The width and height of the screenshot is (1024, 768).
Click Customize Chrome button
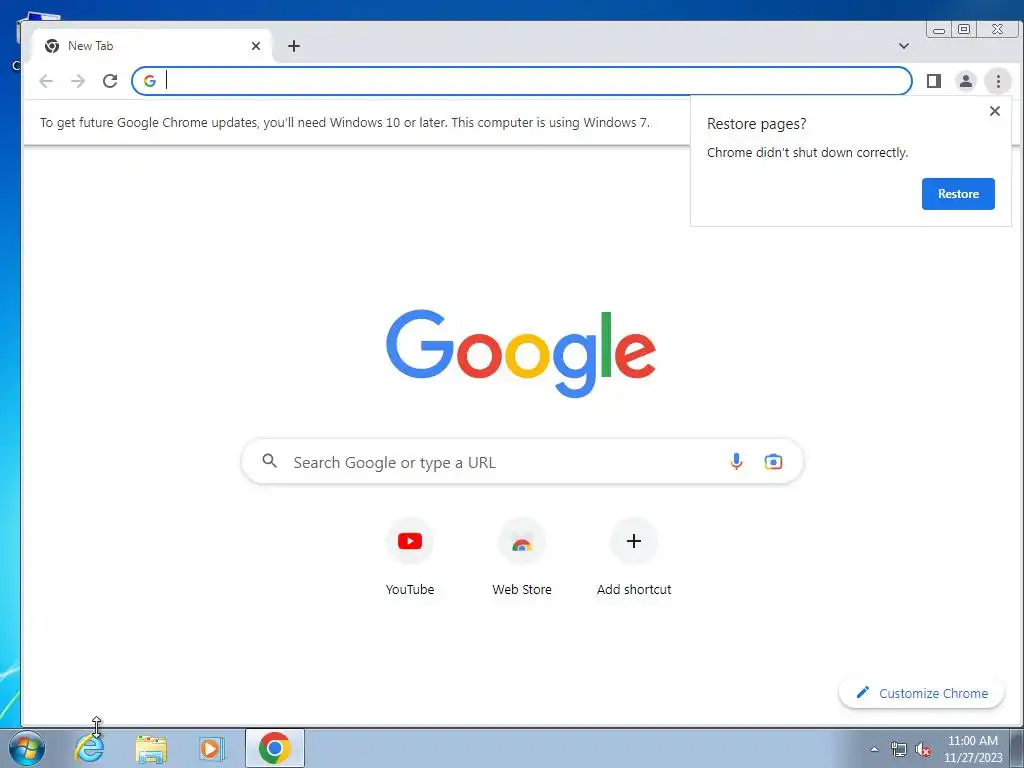921,693
